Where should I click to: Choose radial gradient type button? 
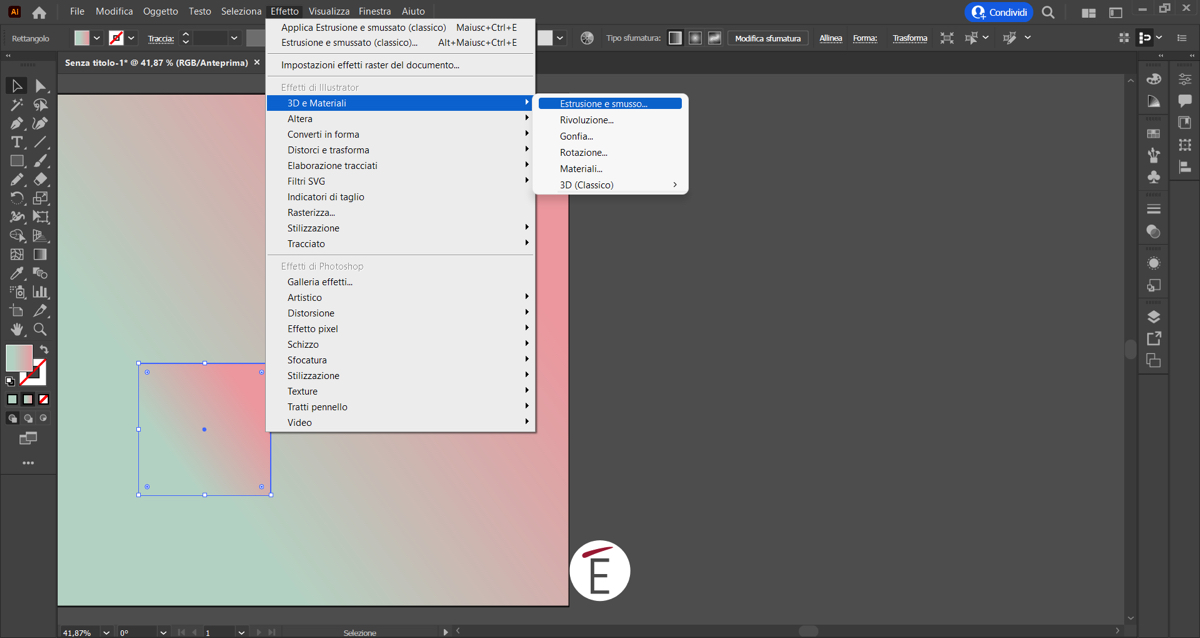[695, 38]
